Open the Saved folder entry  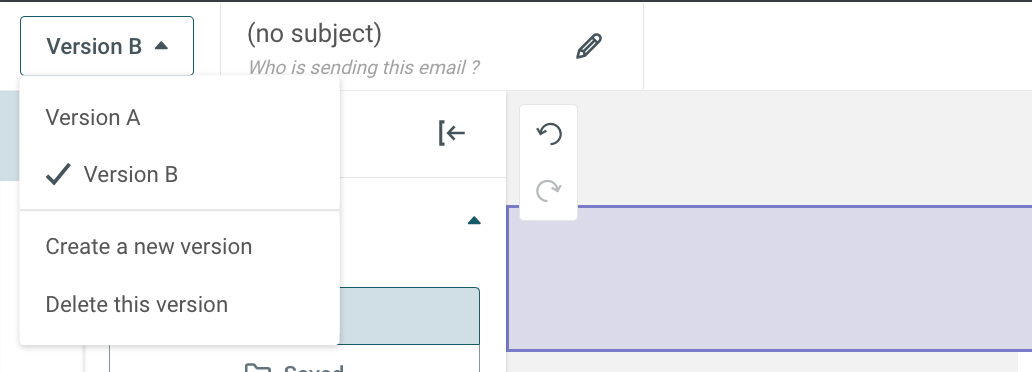[294, 365]
